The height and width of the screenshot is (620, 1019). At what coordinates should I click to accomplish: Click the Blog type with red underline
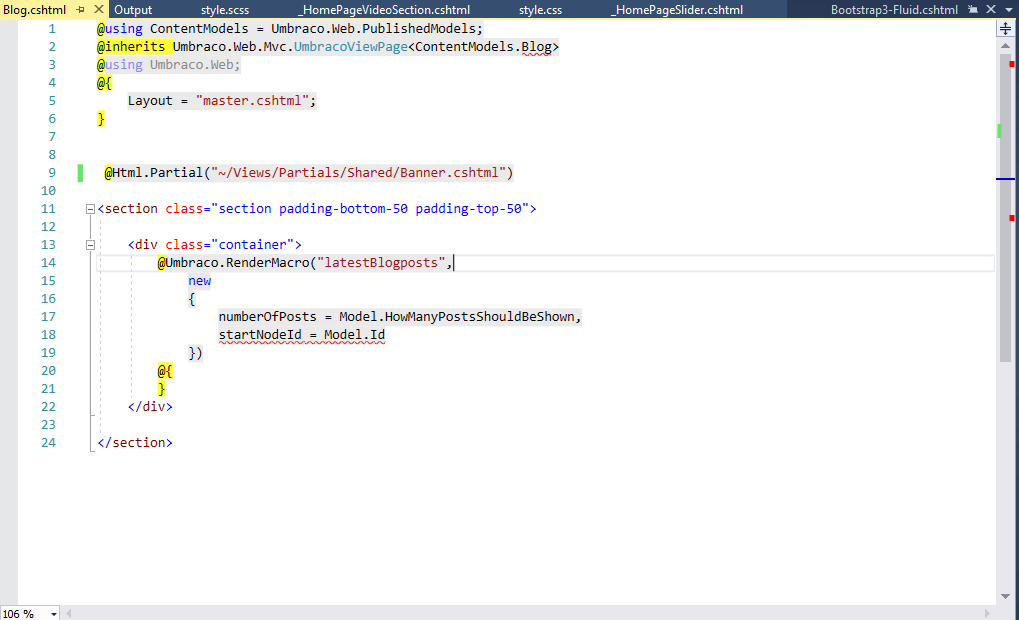point(536,47)
